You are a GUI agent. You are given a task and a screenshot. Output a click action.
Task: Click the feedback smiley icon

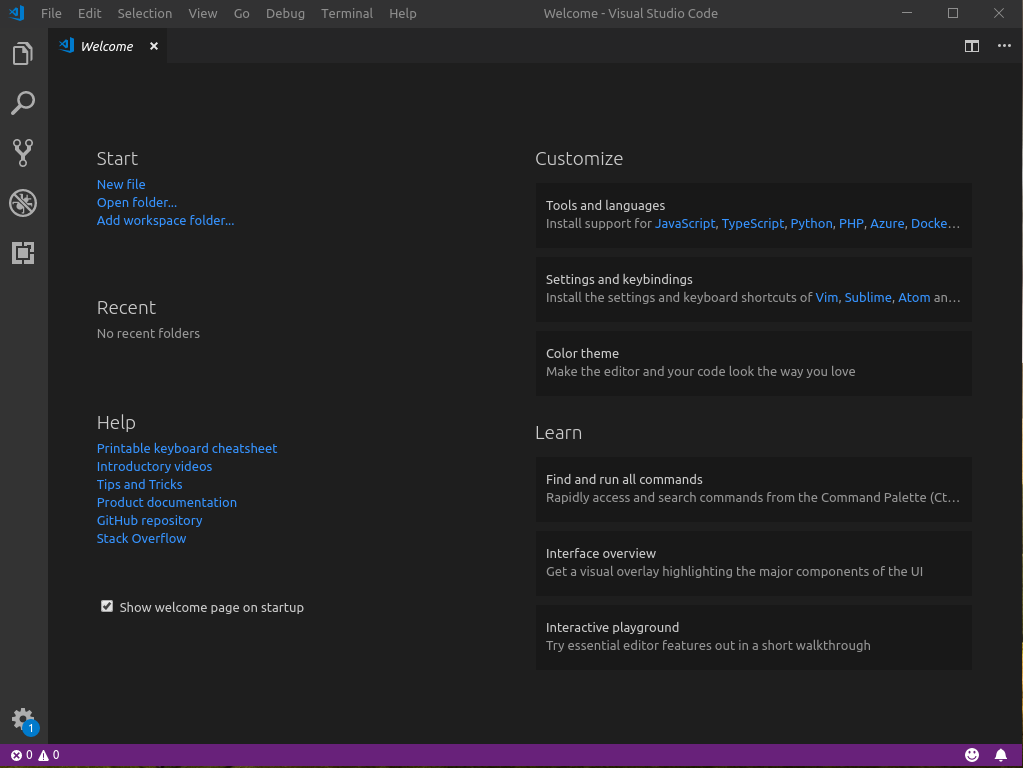(x=971, y=755)
